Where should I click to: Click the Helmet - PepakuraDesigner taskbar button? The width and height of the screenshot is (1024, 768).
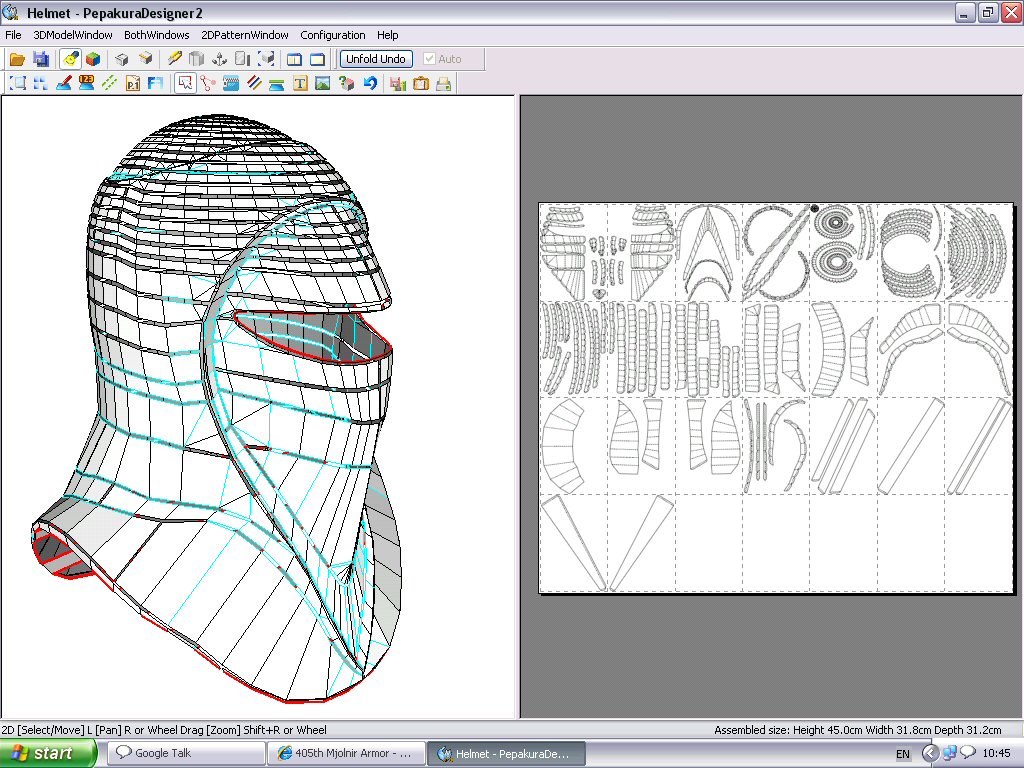point(506,754)
